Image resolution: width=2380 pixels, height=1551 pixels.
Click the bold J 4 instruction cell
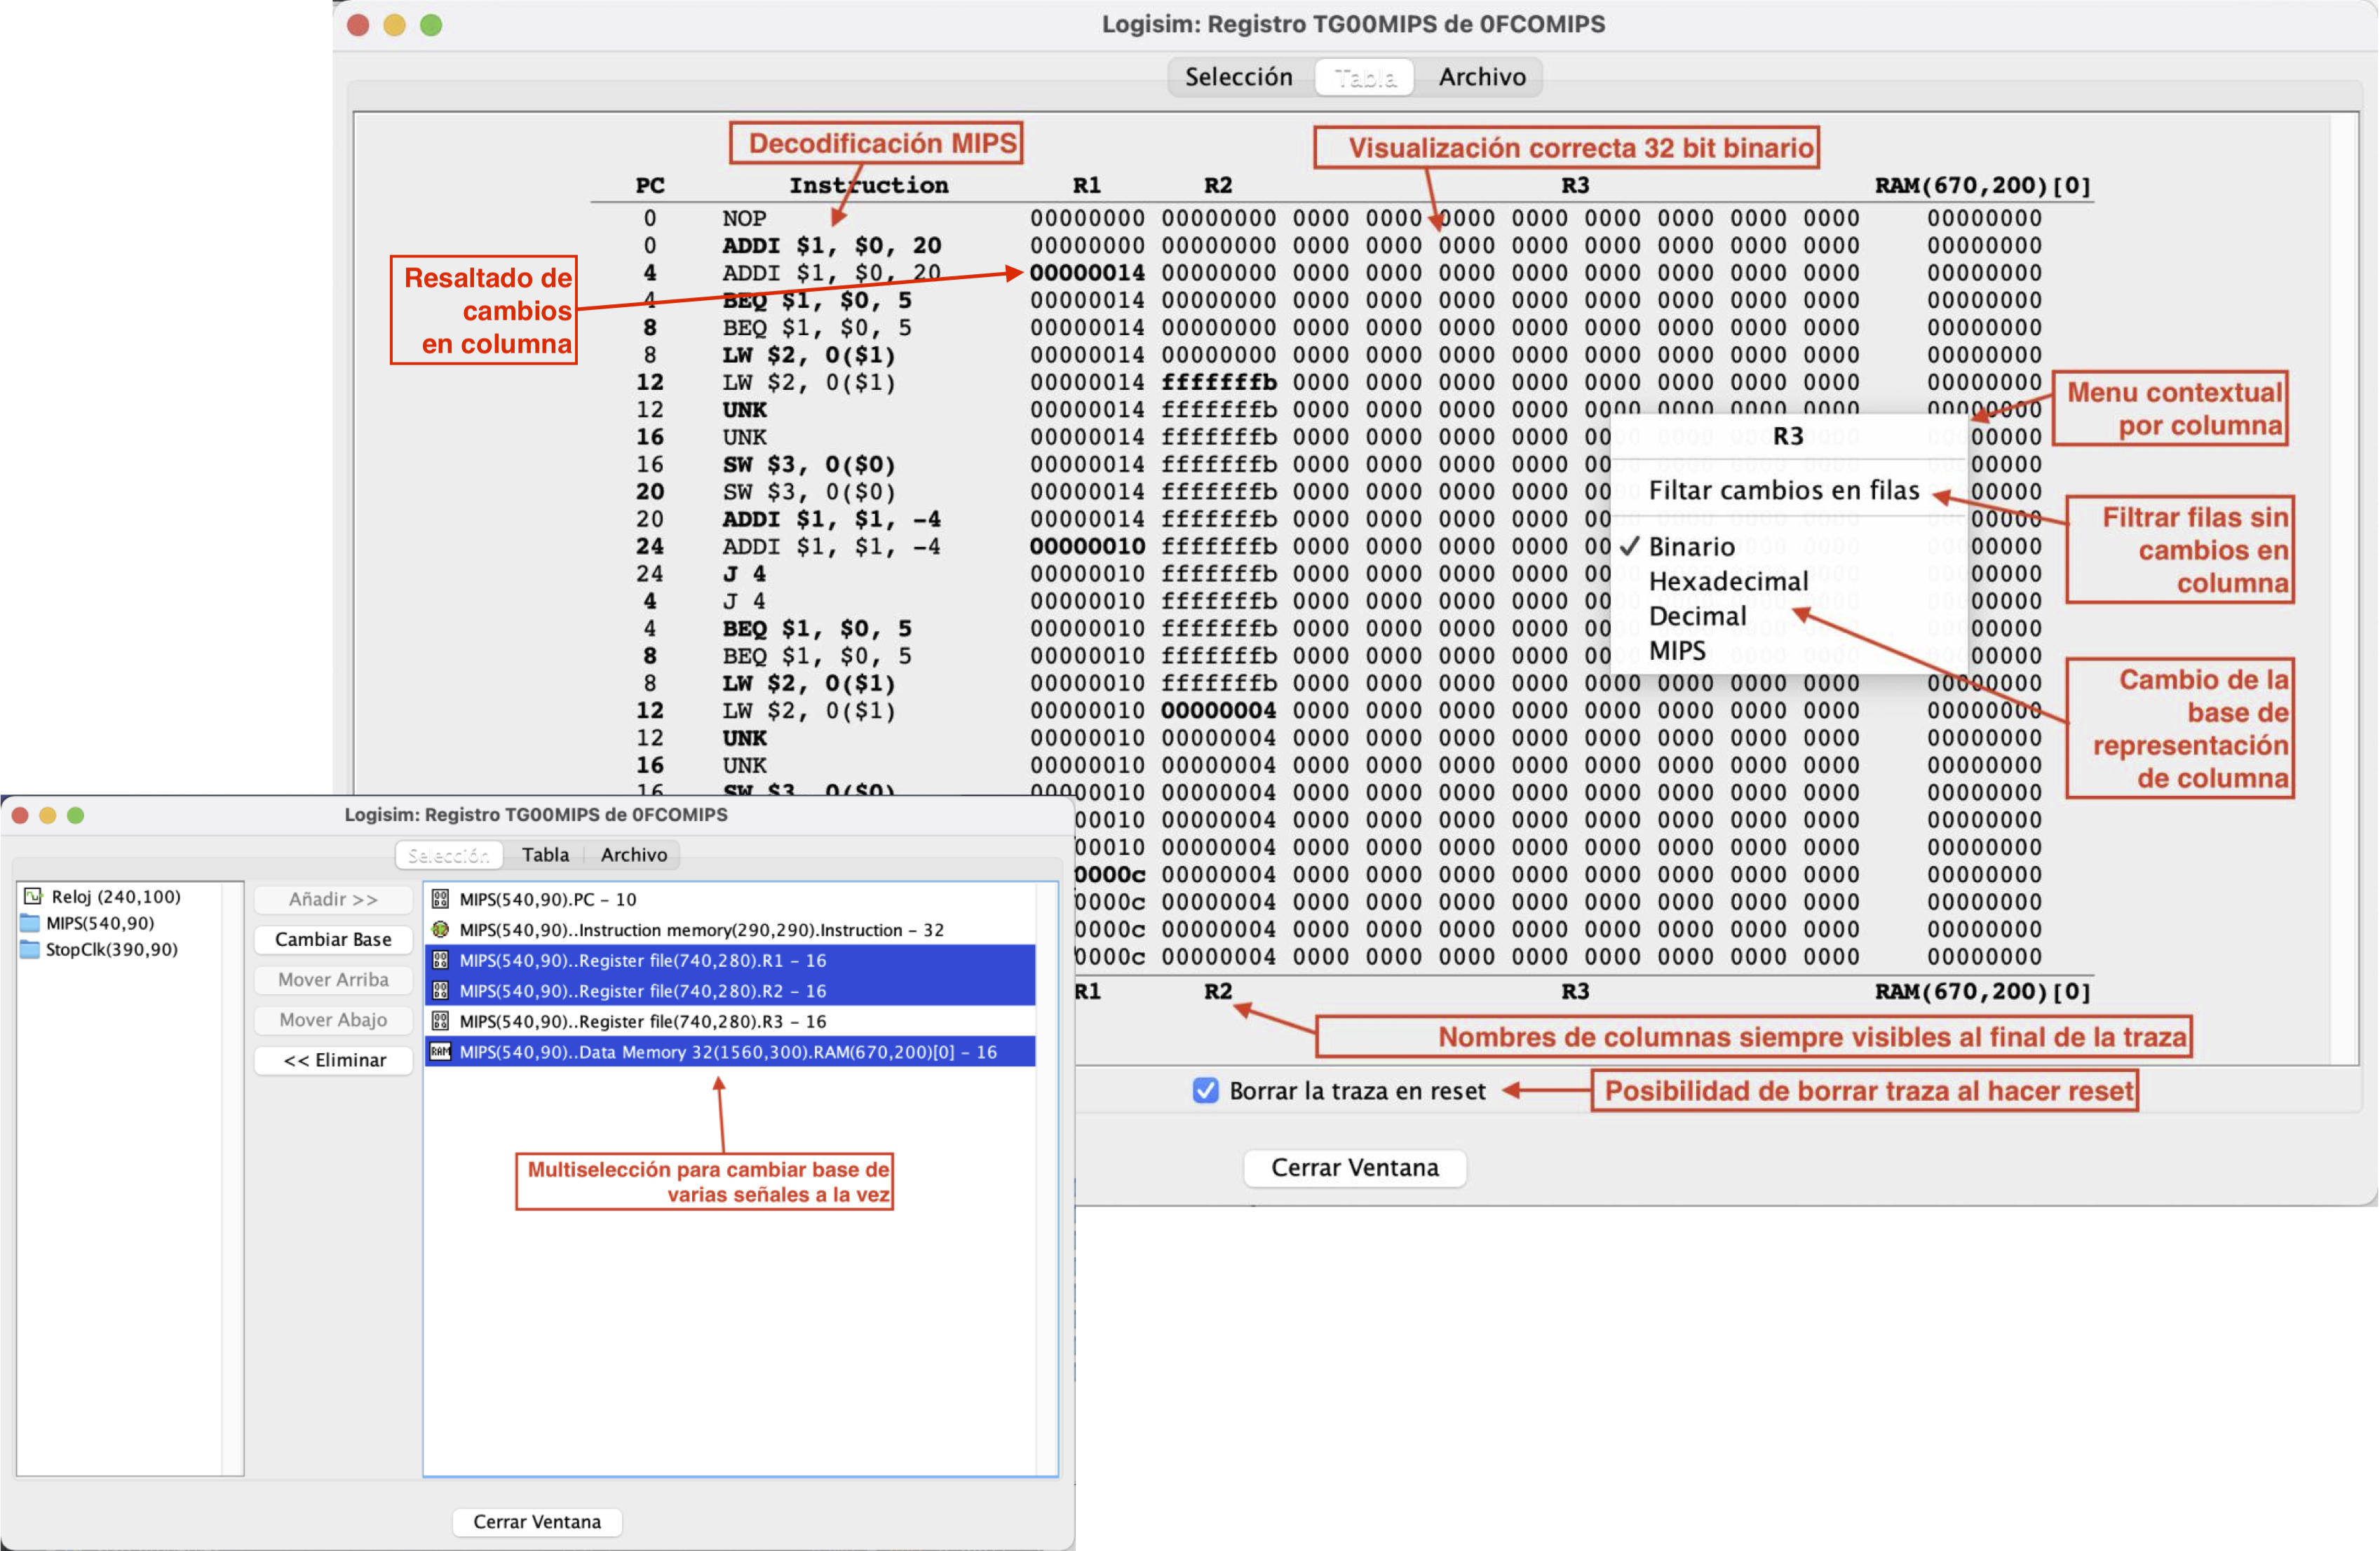[744, 574]
